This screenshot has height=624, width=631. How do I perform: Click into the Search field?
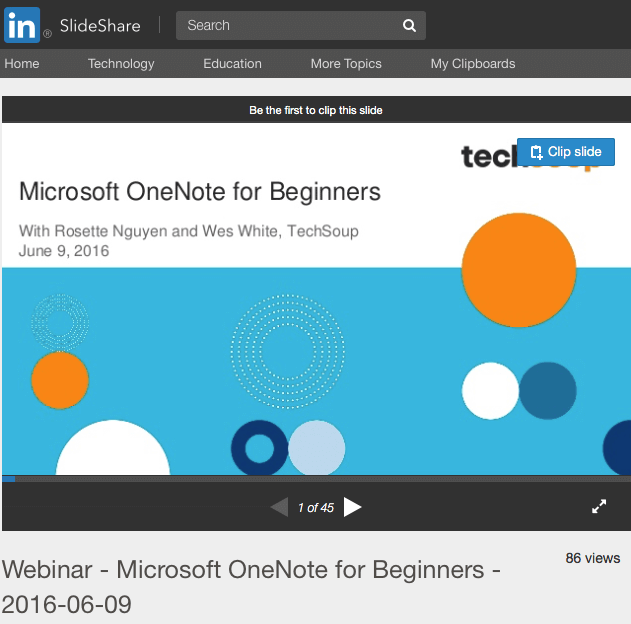pyautogui.click(x=301, y=25)
